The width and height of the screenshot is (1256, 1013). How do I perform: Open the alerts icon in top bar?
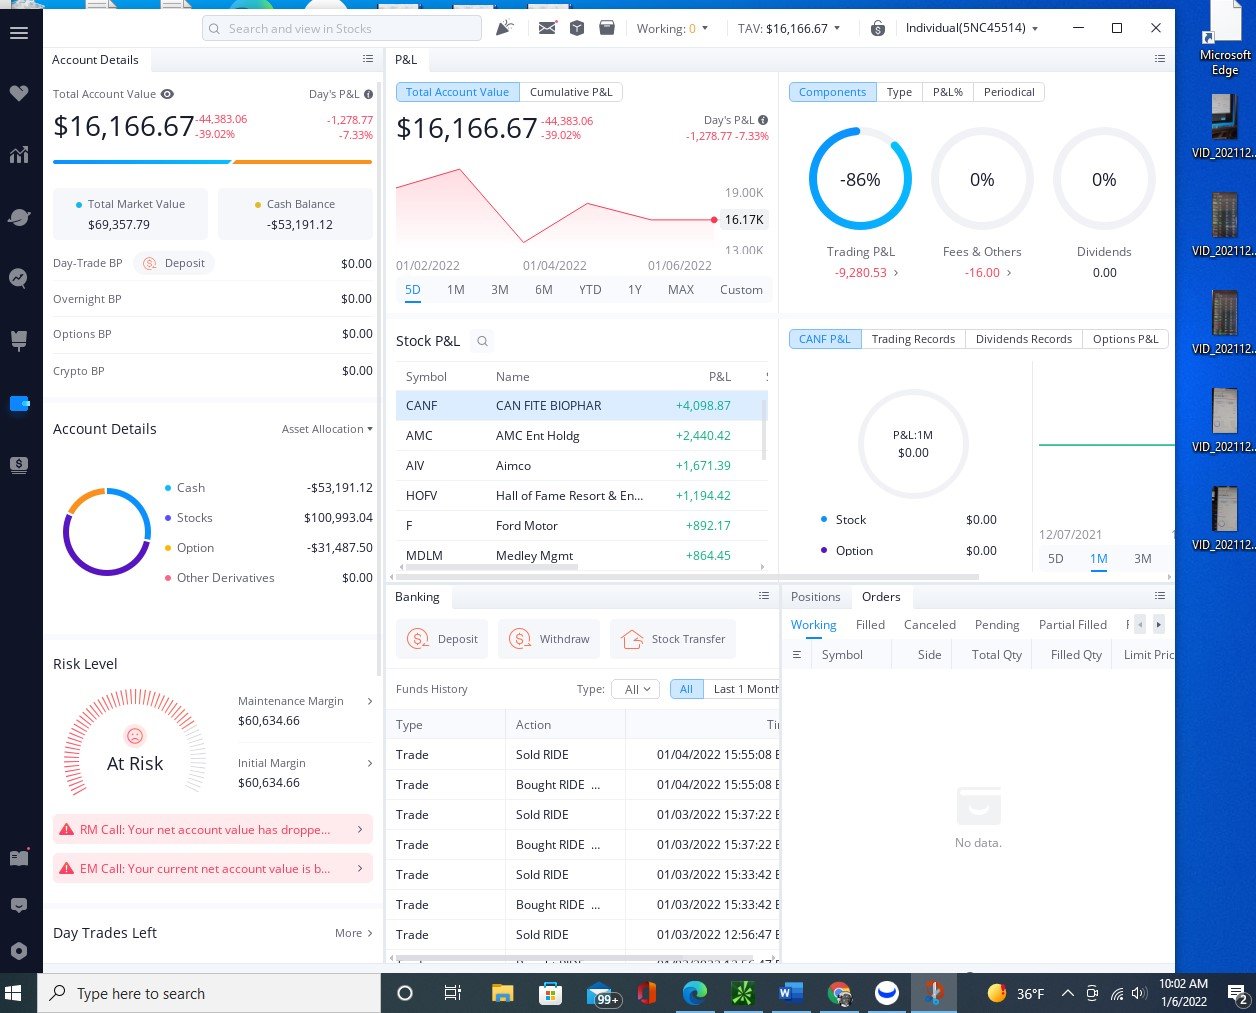pos(505,28)
